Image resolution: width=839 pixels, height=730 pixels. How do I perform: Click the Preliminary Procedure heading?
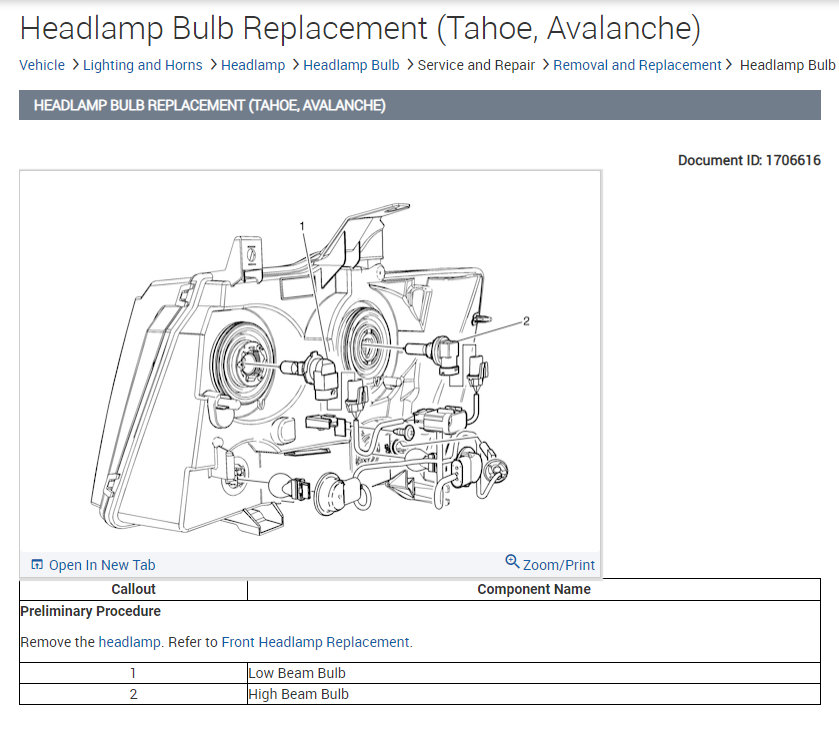[x=90, y=611]
